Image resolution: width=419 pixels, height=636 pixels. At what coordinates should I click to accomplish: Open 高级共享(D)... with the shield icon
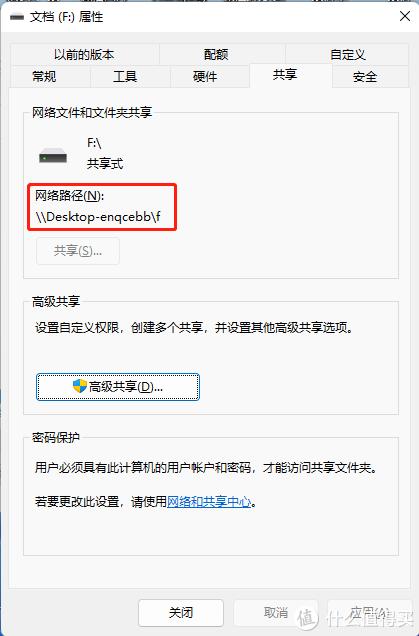(x=118, y=387)
